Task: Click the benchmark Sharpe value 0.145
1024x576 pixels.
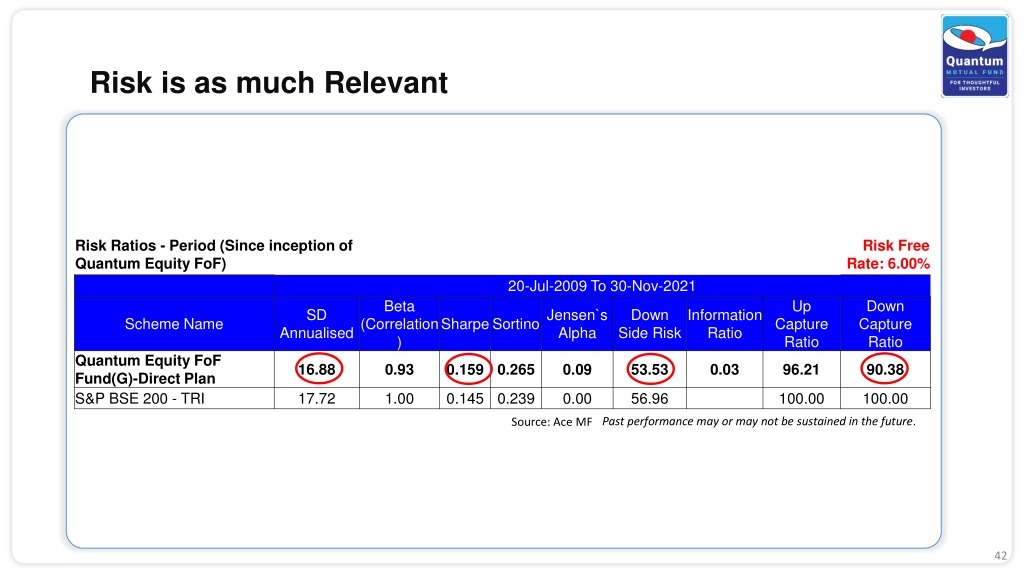Action: coord(465,398)
